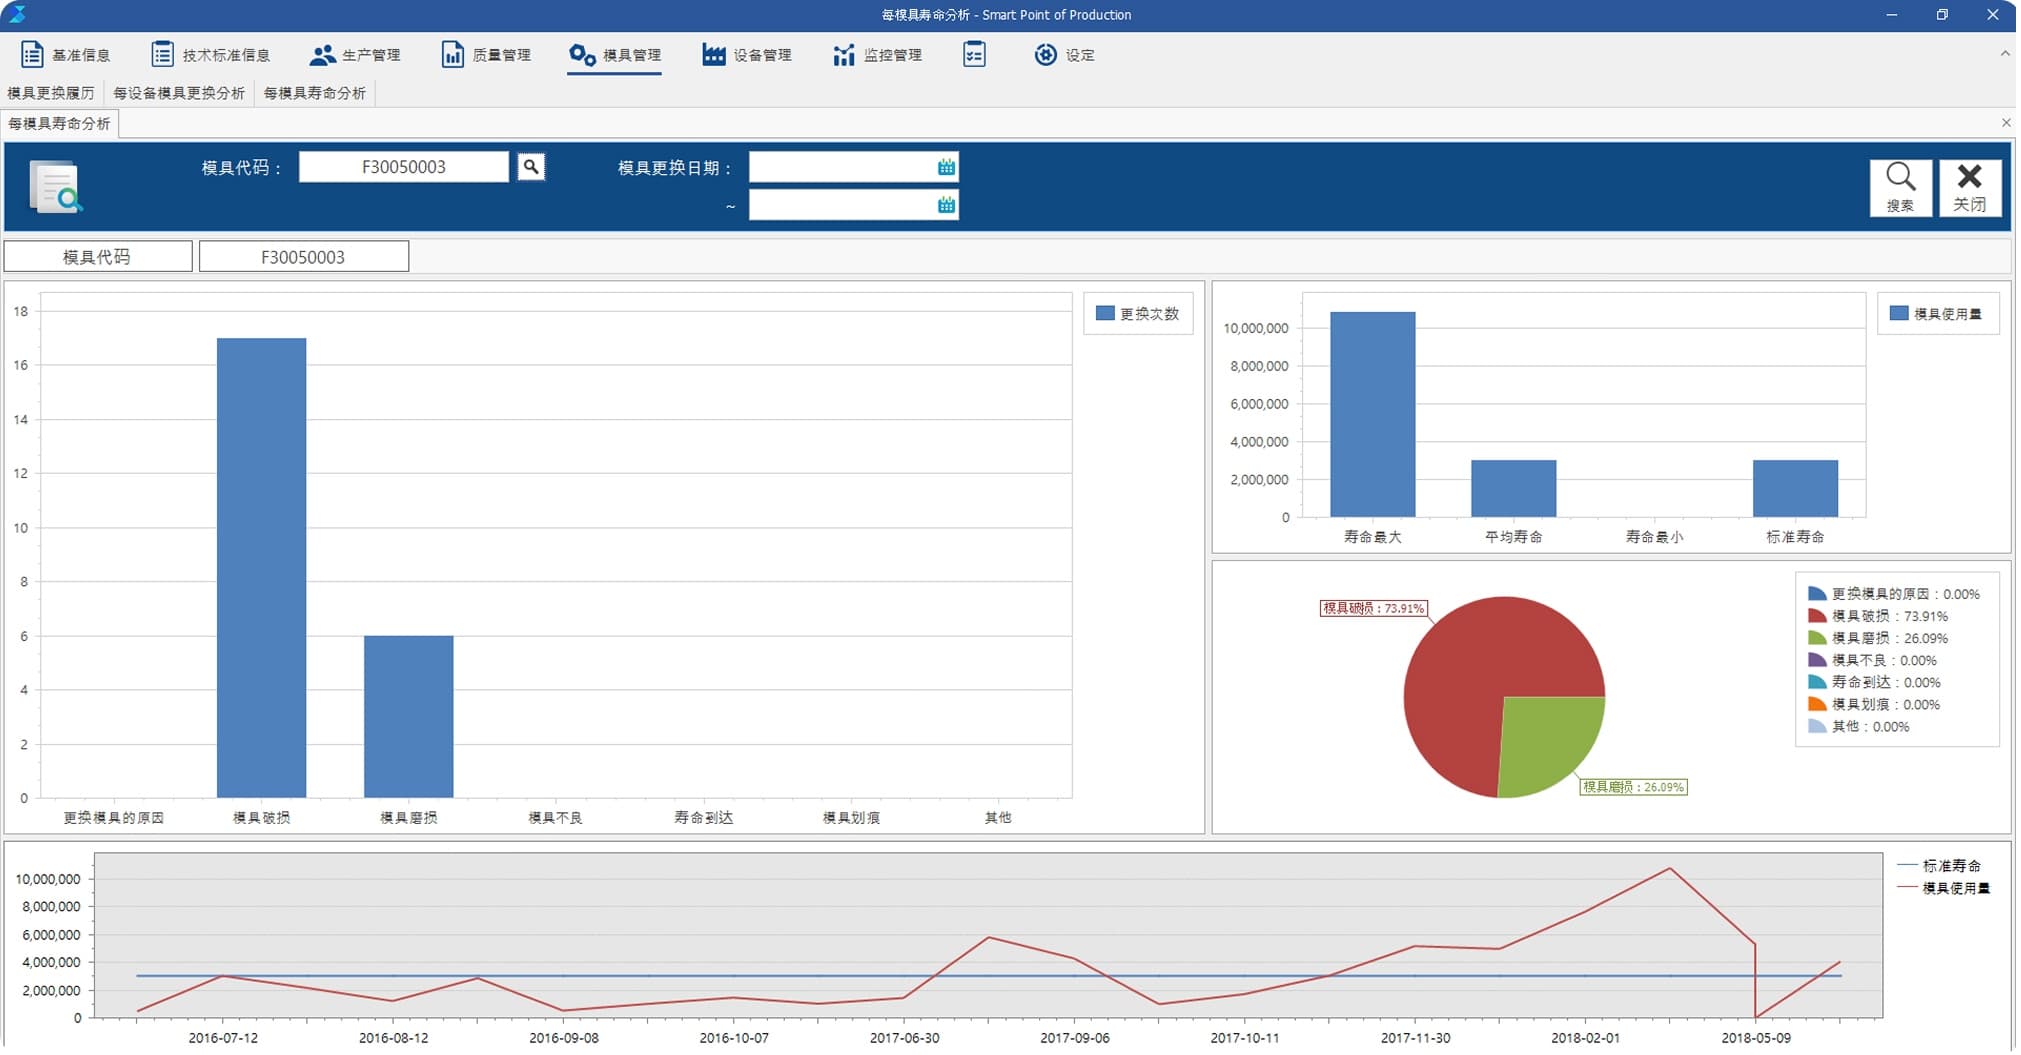The image size is (2021, 1055).
Task: Close the 每模具寿命分析 document tab panel
Action: click(x=2006, y=123)
